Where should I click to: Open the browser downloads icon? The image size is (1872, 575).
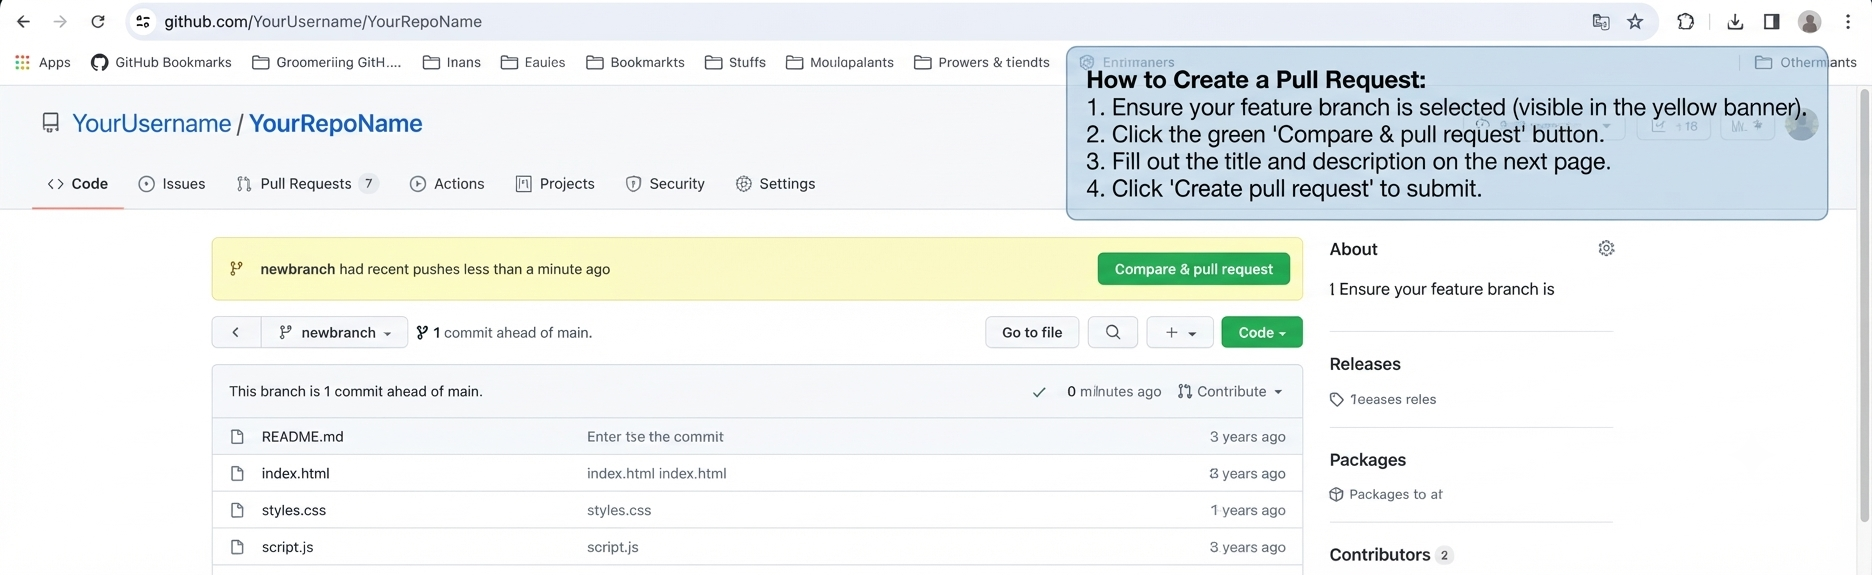[x=1735, y=21]
